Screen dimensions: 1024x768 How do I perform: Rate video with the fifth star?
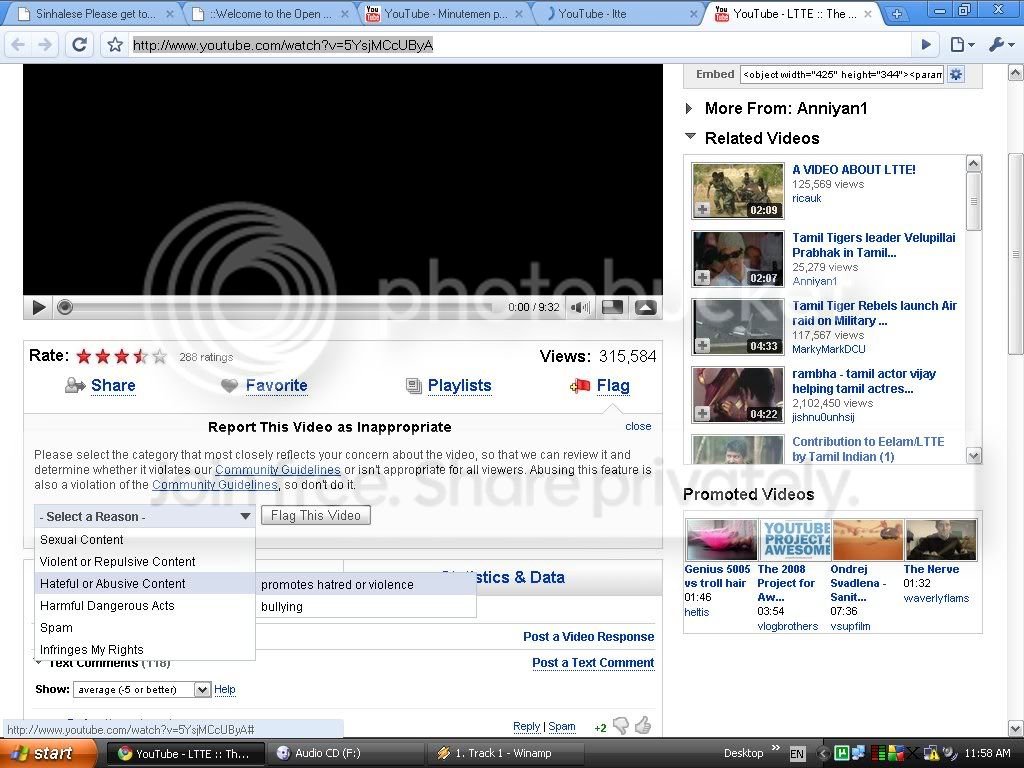tap(159, 357)
